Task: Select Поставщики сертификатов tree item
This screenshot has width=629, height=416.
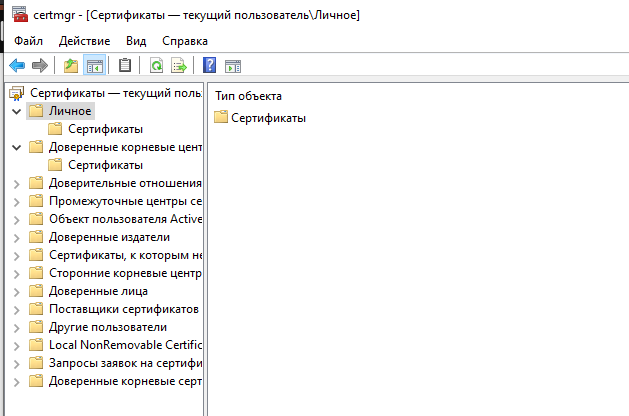Action: click(x=124, y=309)
